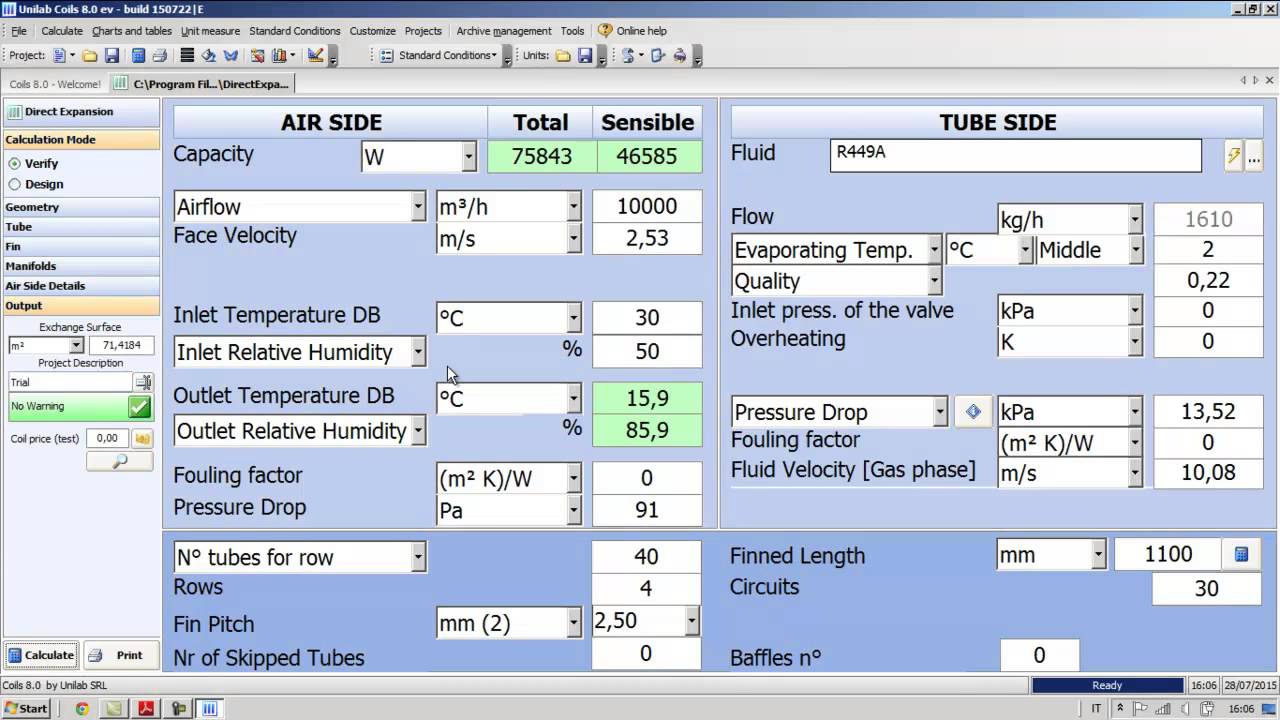Open the Fin Pitch 2,50 value dropdown

tap(691, 622)
